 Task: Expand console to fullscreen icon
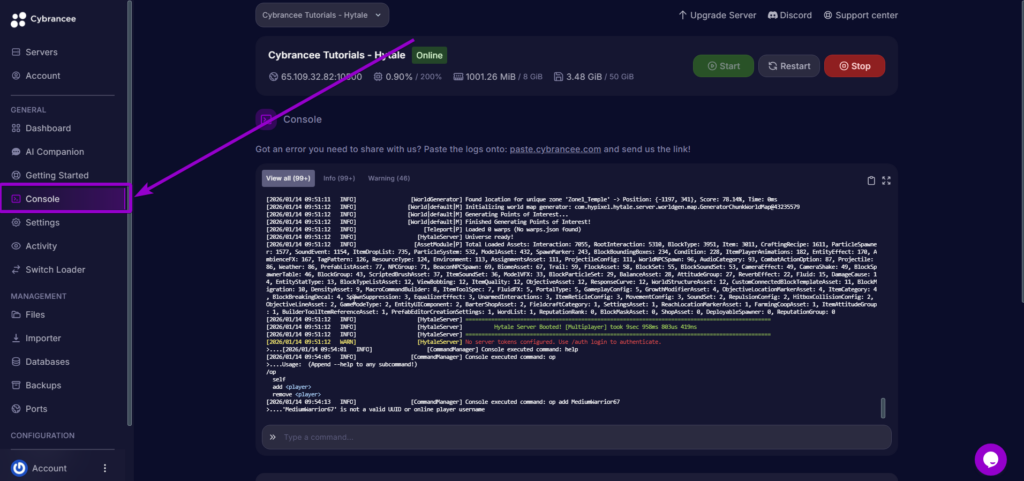886,180
